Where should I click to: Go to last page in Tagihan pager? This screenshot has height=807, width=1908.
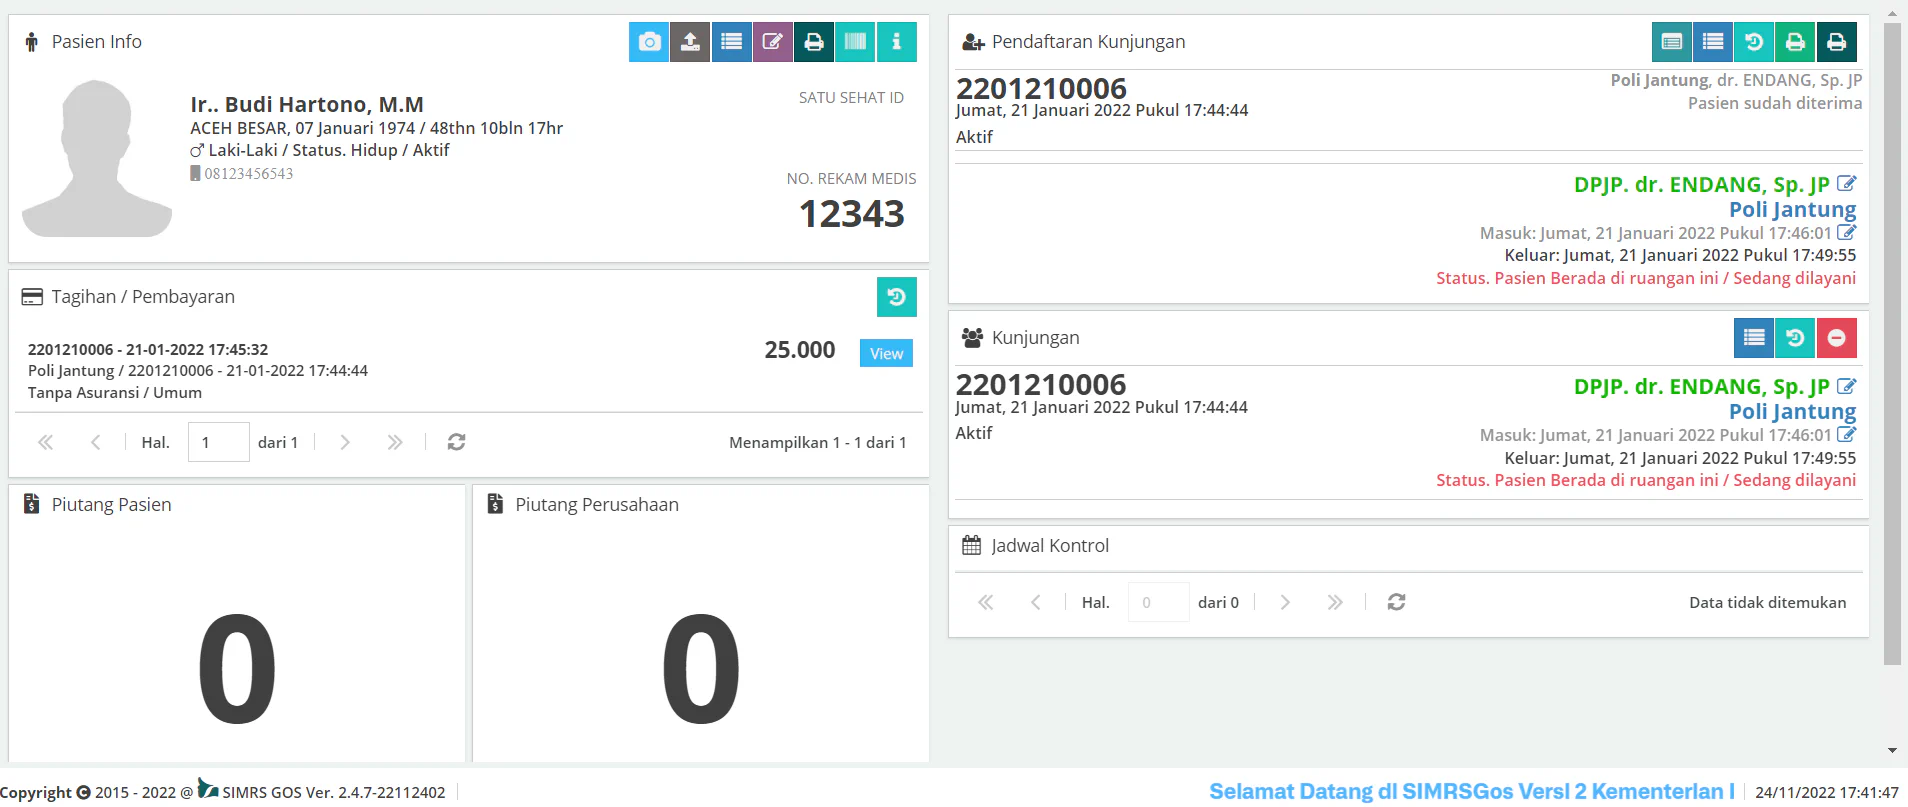395,442
